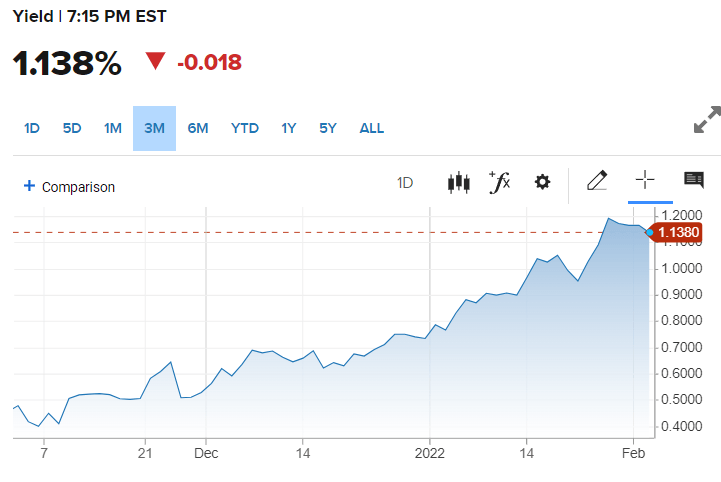Open the candlestick chart type selector

pyautogui.click(x=458, y=182)
